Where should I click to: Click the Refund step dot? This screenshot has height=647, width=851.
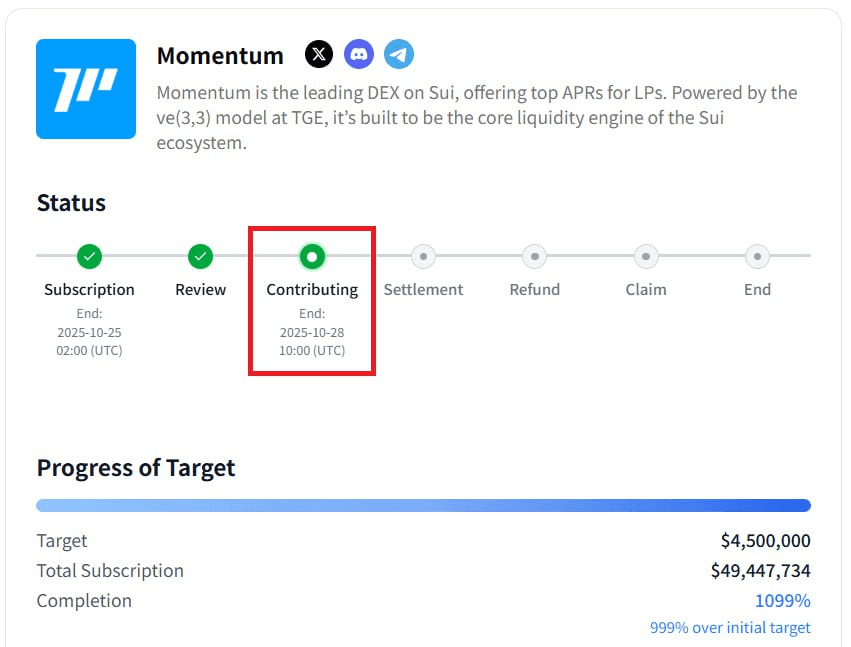(535, 257)
